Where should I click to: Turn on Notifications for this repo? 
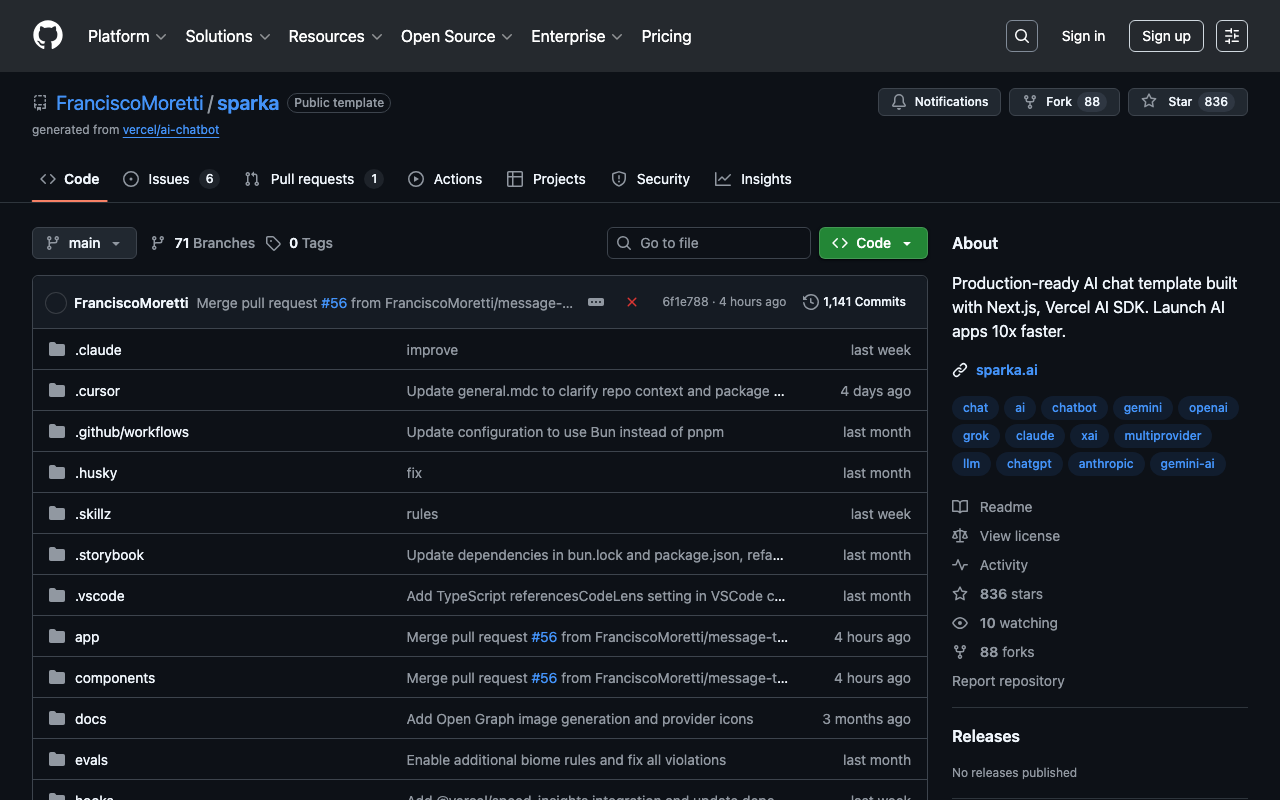click(x=939, y=102)
